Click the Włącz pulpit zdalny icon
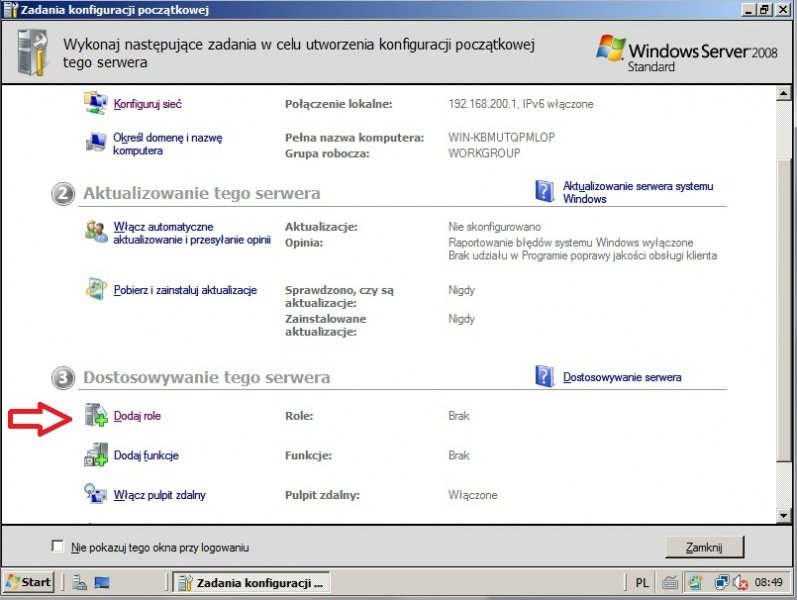The image size is (797, 600). pos(96,493)
